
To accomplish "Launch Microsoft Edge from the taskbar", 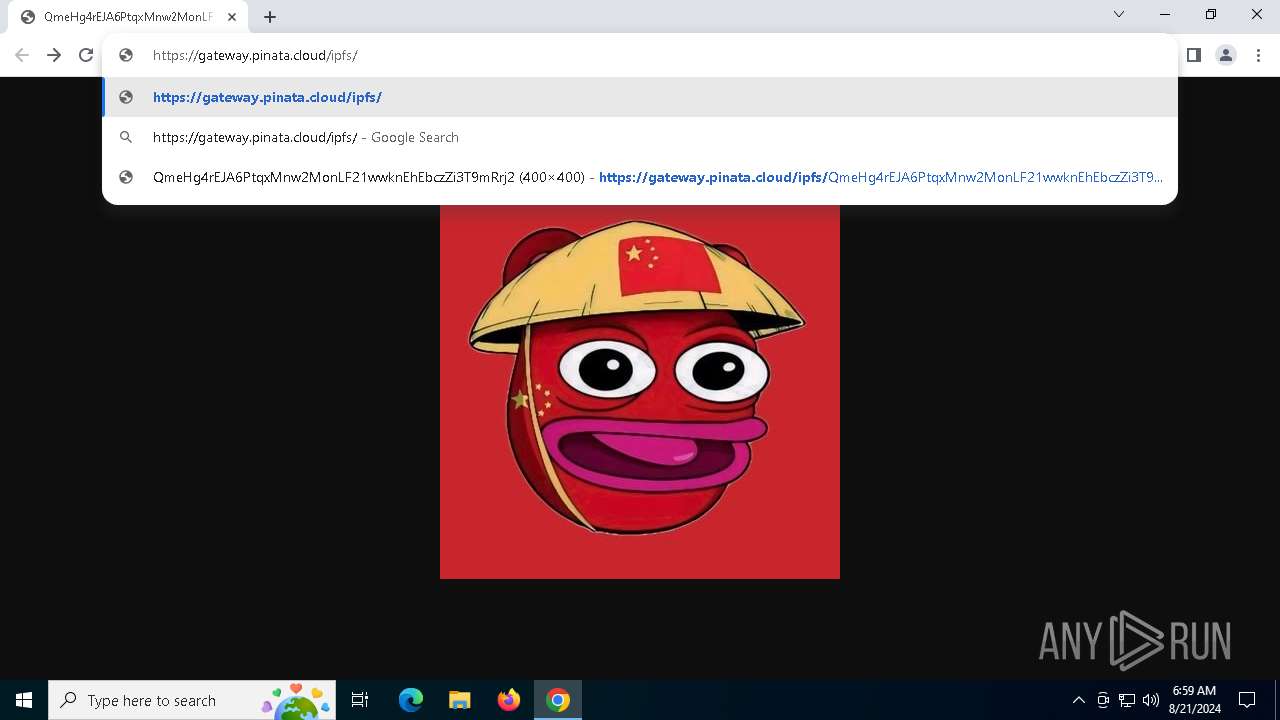I will (x=411, y=700).
